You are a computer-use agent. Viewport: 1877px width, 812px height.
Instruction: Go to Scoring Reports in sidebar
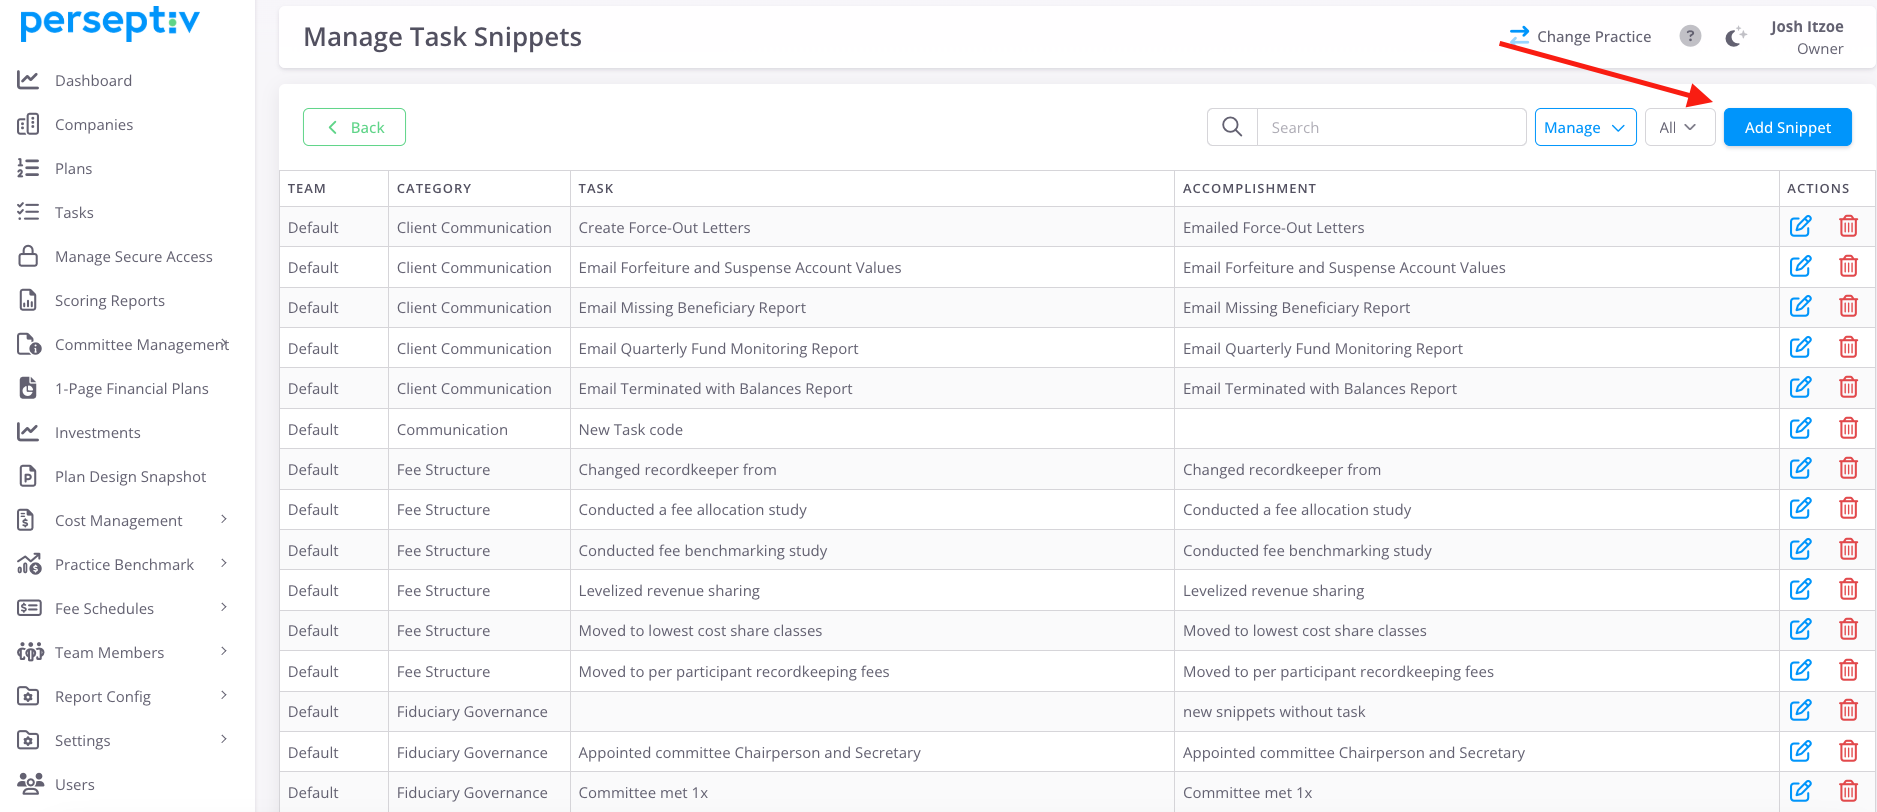[109, 301]
